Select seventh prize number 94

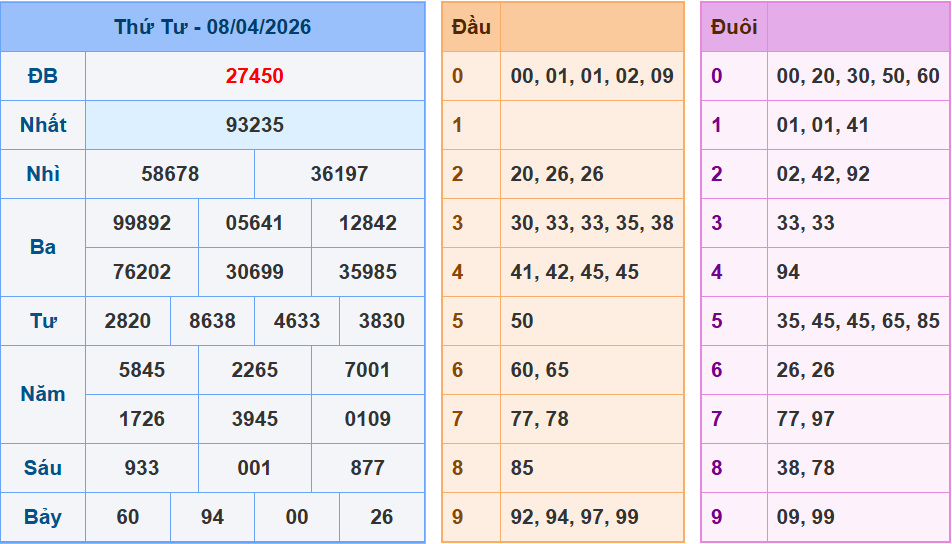212,517
